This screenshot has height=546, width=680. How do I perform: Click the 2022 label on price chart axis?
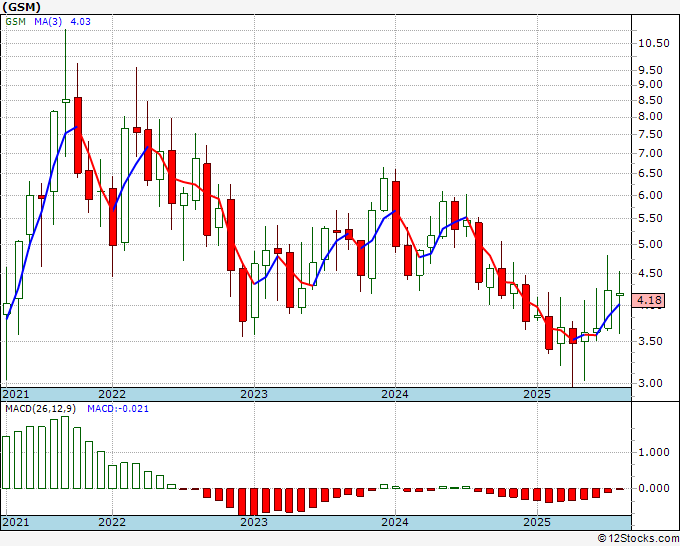pyautogui.click(x=112, y=394)
